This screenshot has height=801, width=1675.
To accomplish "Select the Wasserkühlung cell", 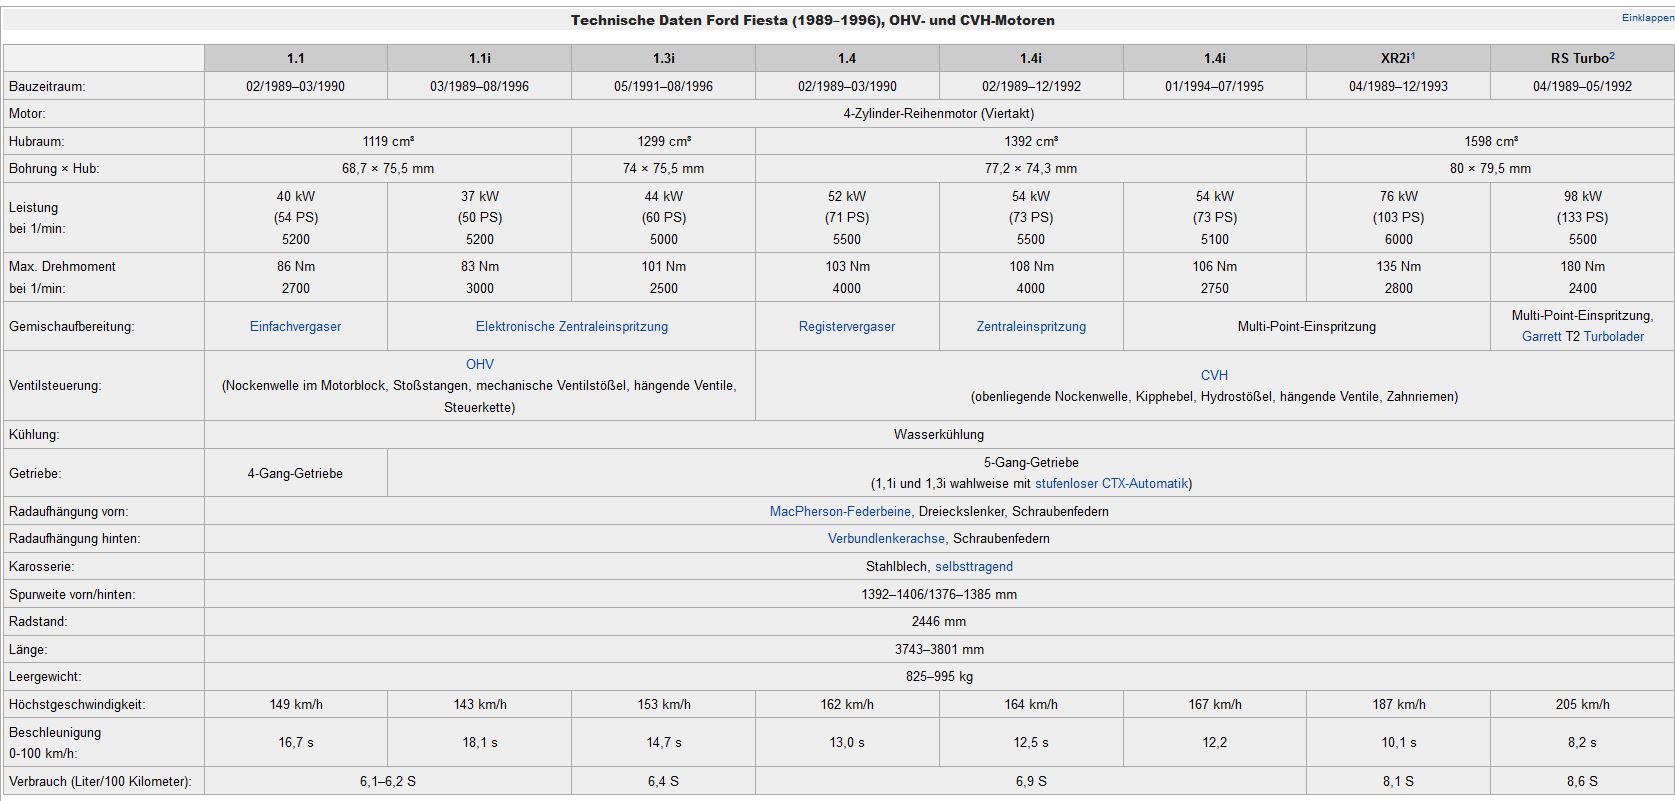I will click(x=938, y=434).
